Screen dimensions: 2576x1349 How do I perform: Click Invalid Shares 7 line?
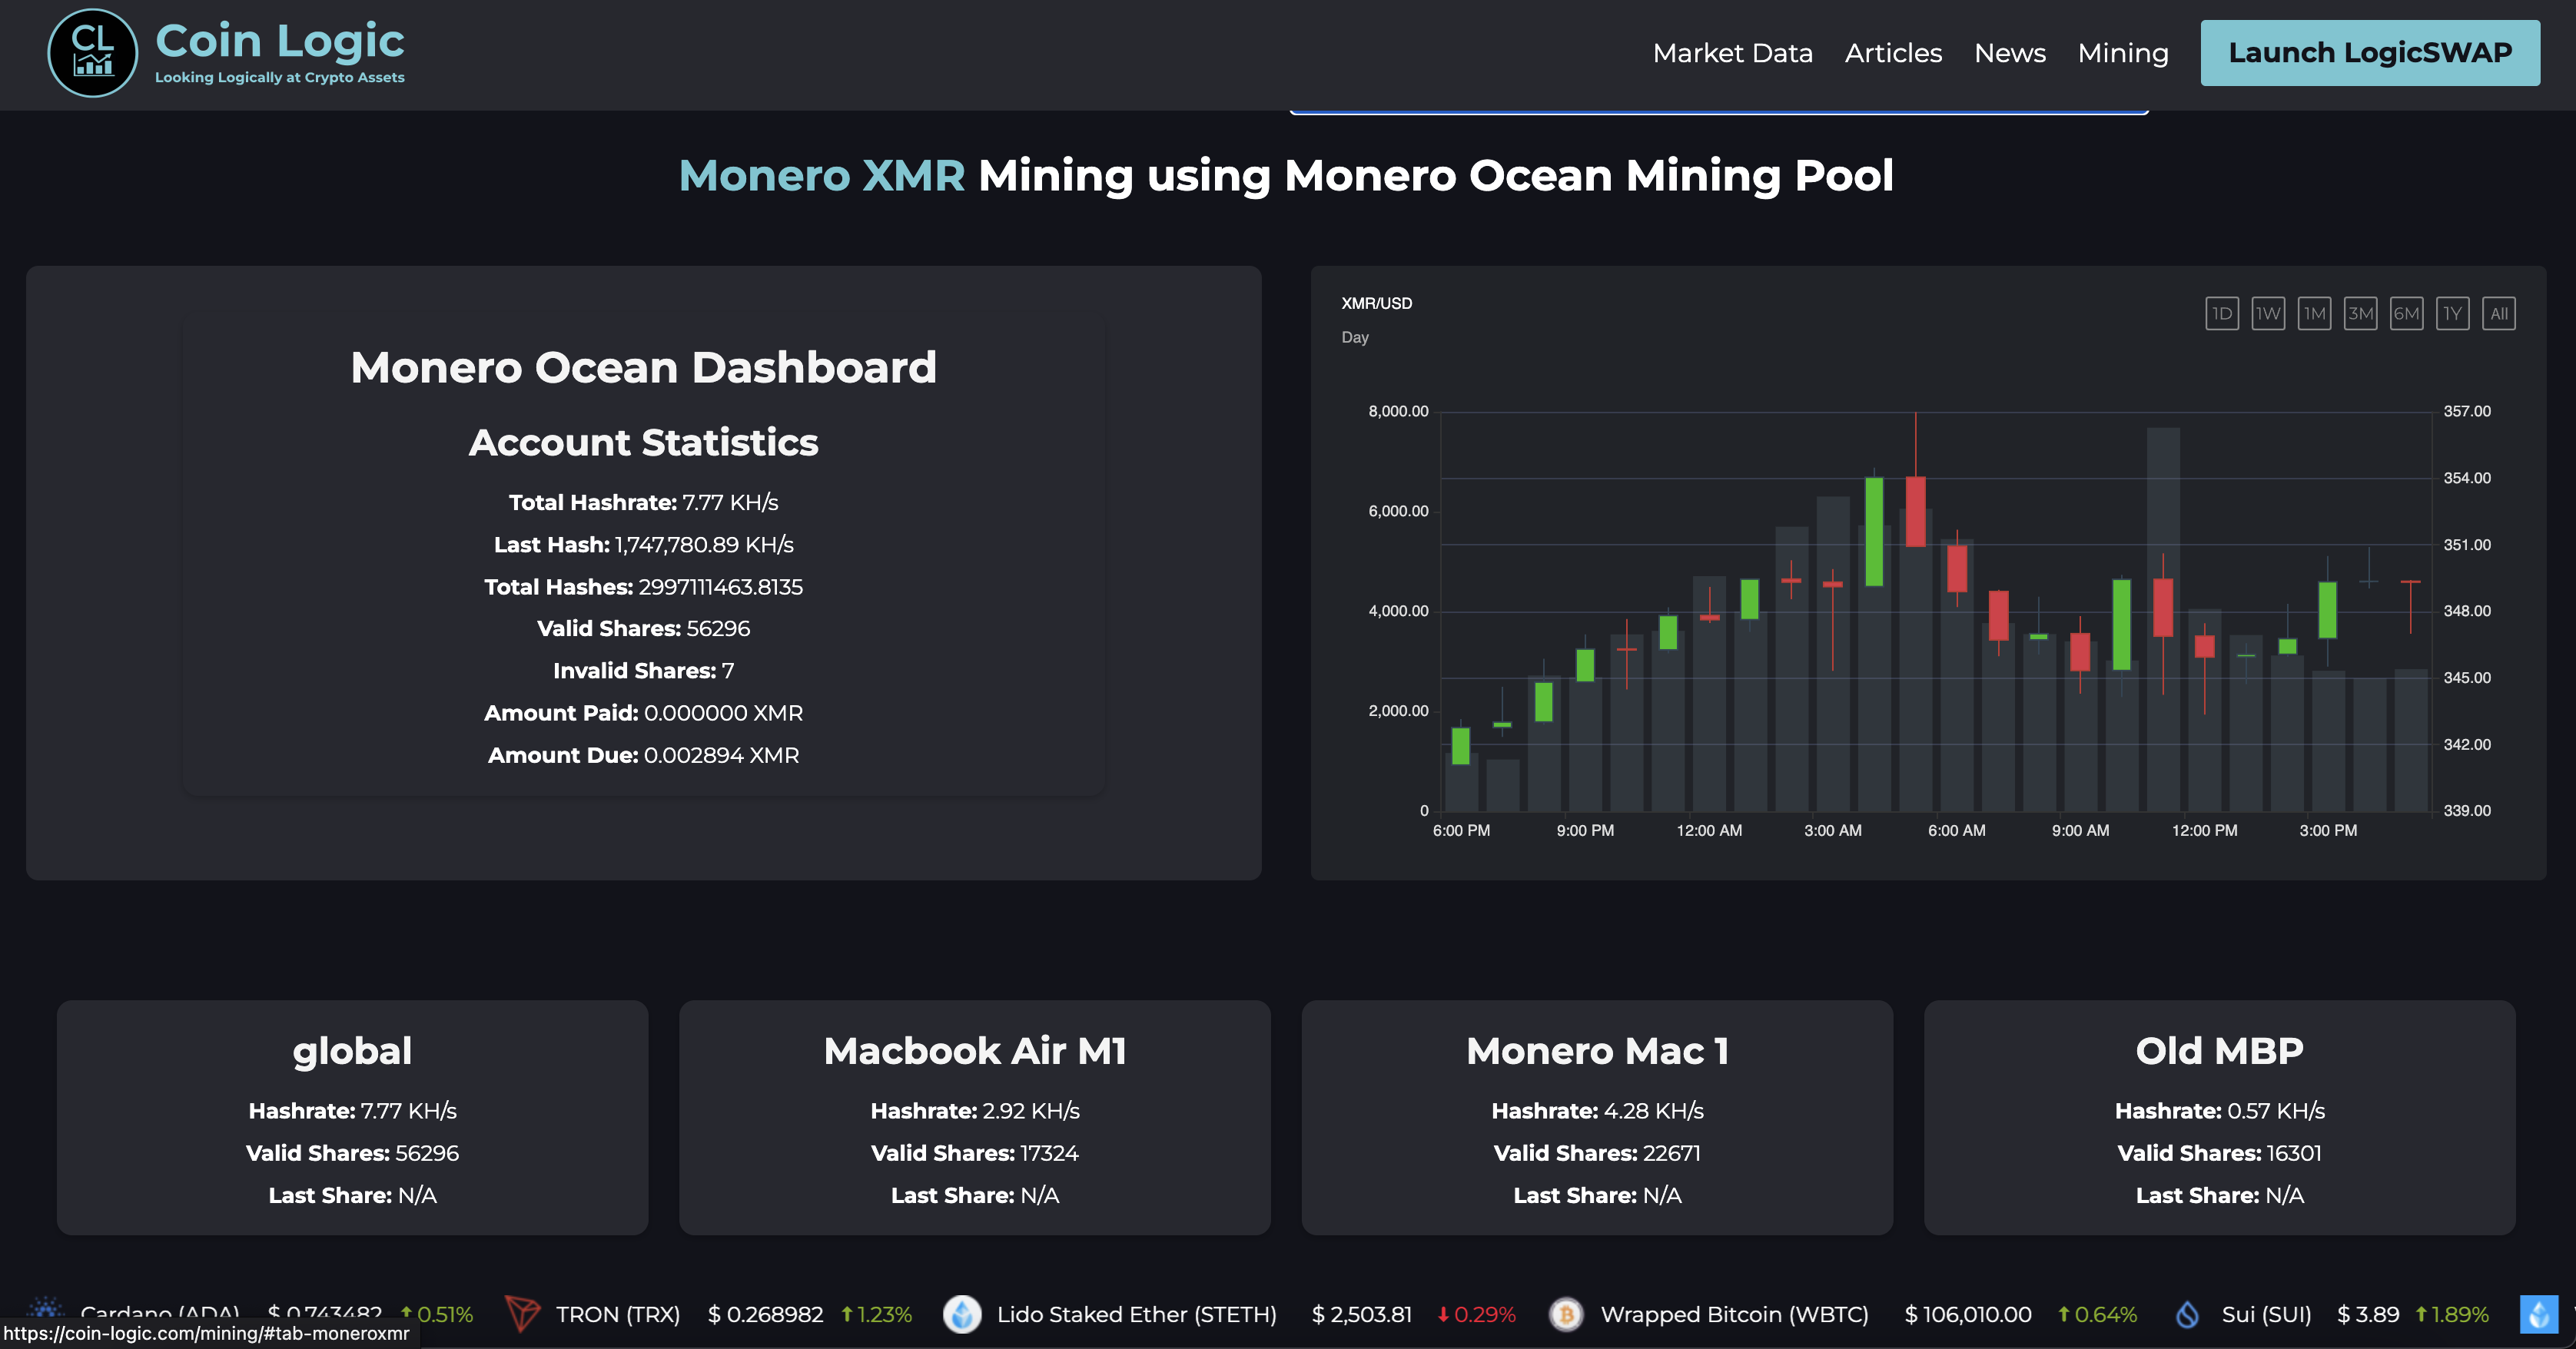pos(643,671)
